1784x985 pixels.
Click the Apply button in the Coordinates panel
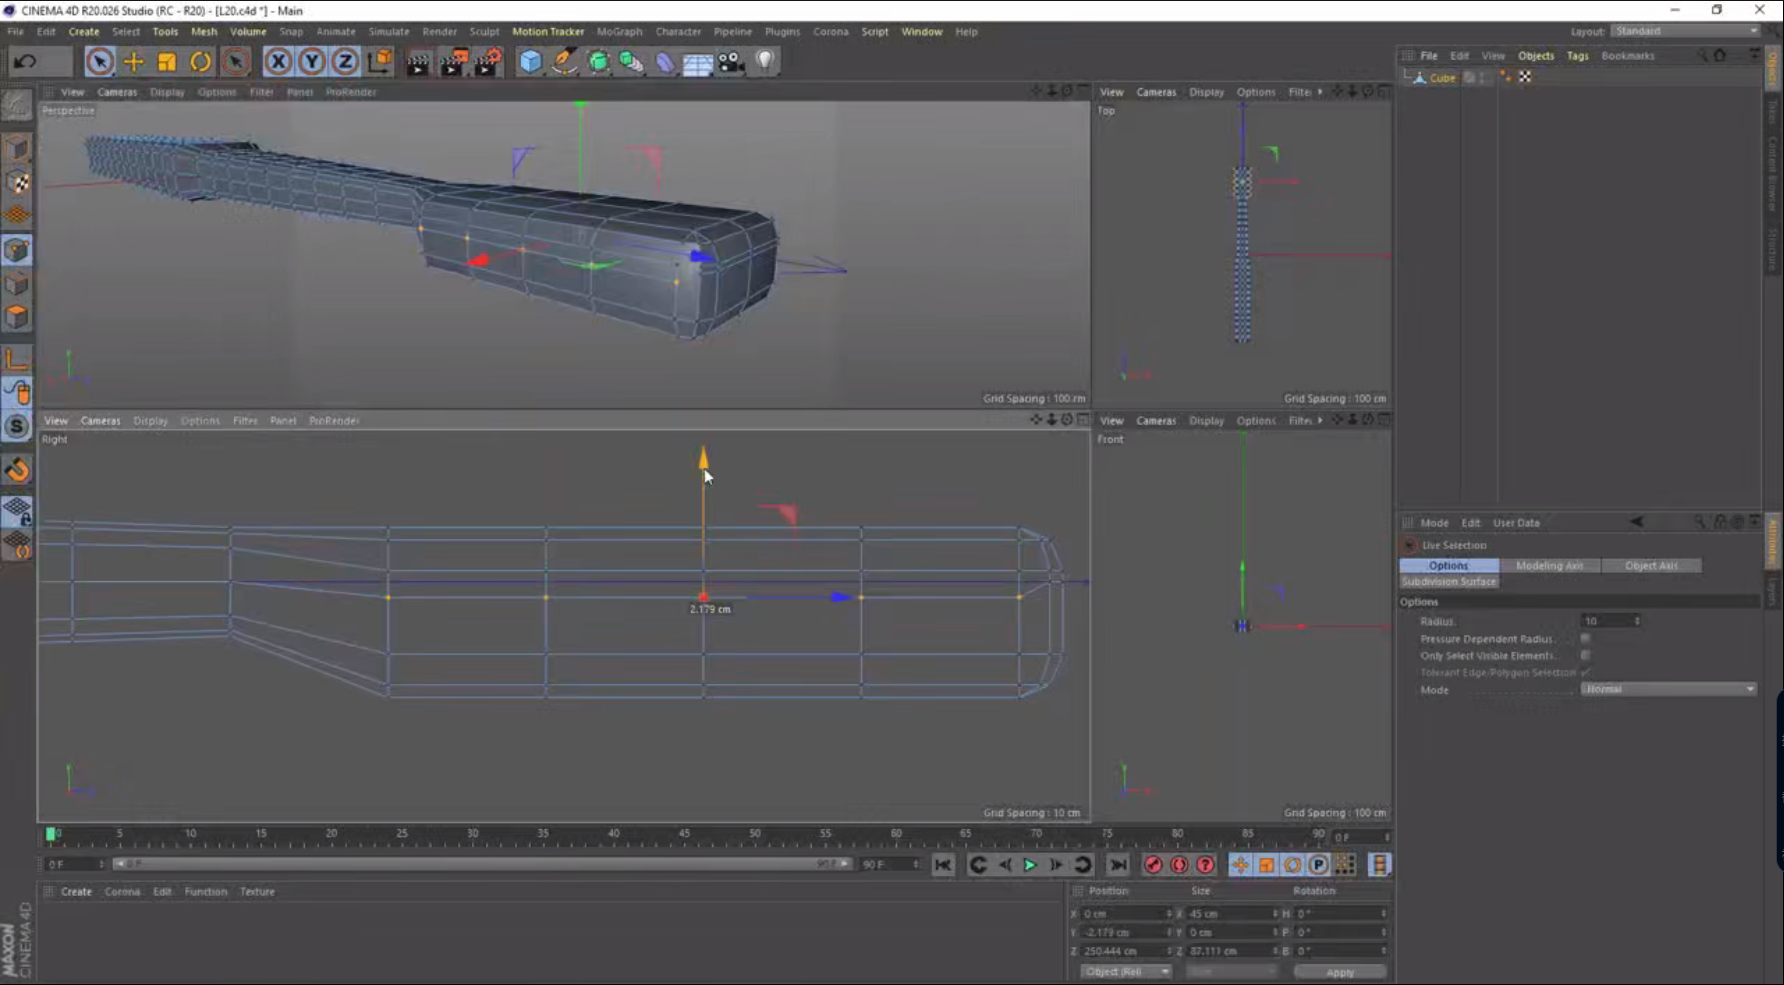pos(1339,971)
